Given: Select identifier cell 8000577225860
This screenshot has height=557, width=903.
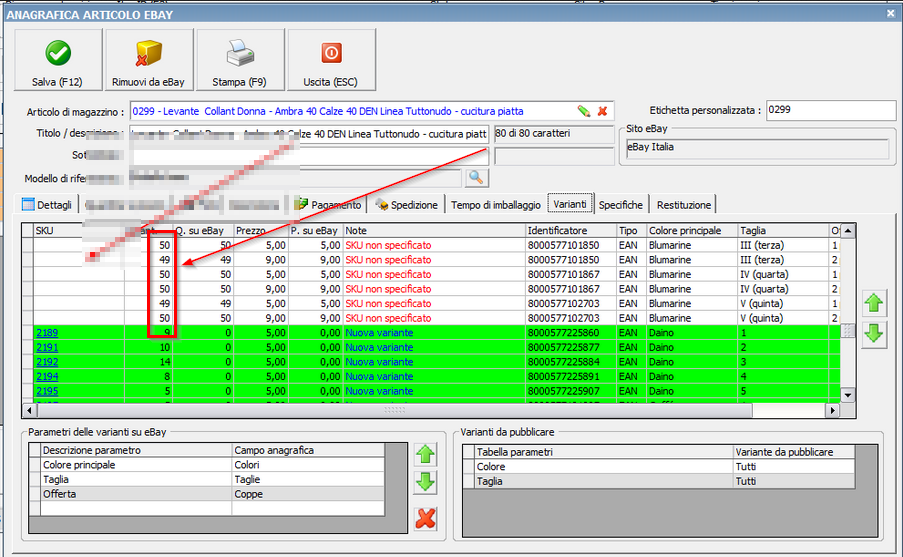Looking at the screenshot, I should point(571,332).
